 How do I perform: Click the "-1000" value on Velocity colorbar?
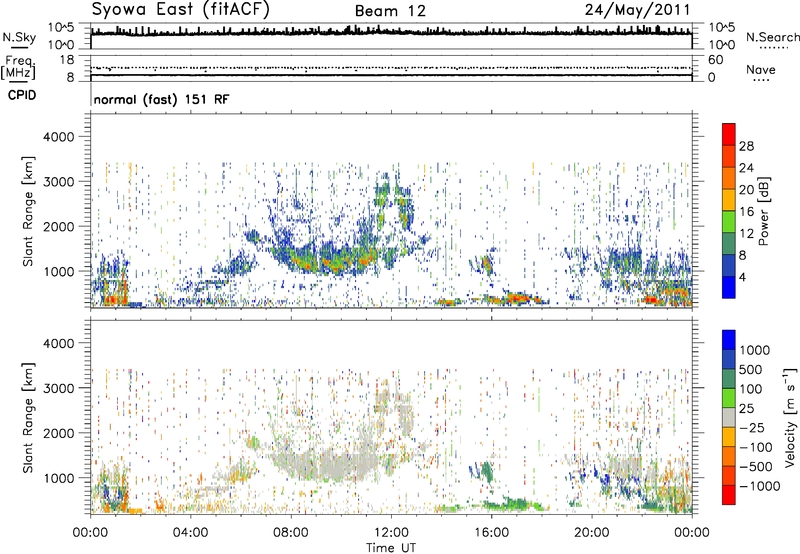[x=759, y=486]
